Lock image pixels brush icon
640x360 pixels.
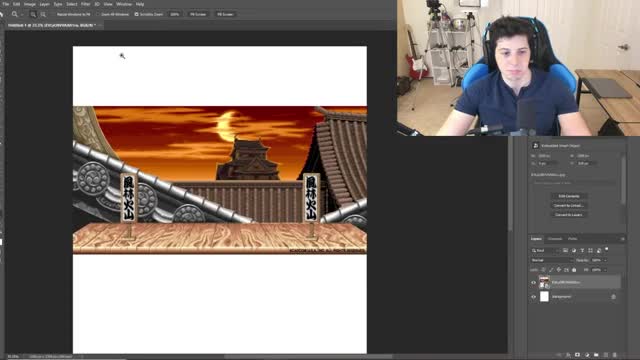coord(551,270)
